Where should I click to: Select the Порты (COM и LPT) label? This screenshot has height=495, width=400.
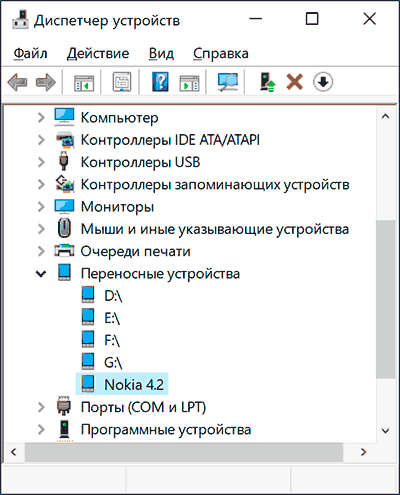[143, 407]
